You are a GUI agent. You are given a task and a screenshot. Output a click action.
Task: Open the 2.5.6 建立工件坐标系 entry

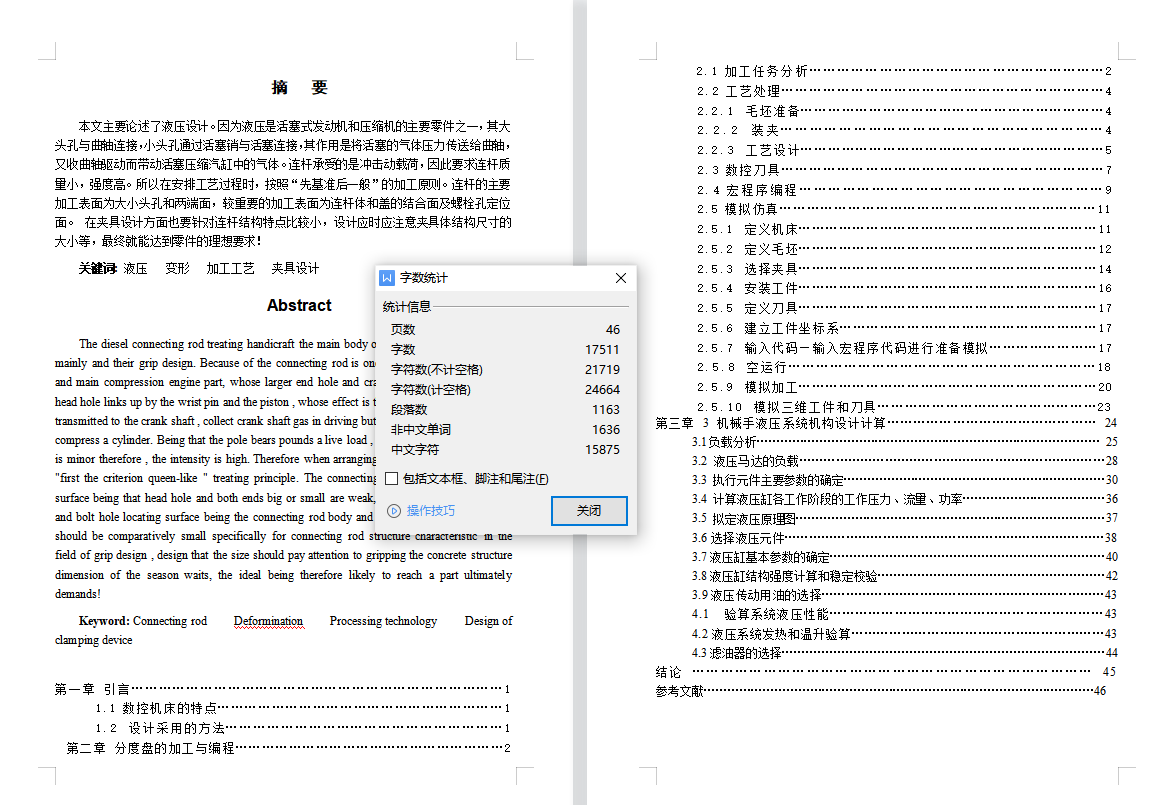pyautogui.click(x=768, y=328)
